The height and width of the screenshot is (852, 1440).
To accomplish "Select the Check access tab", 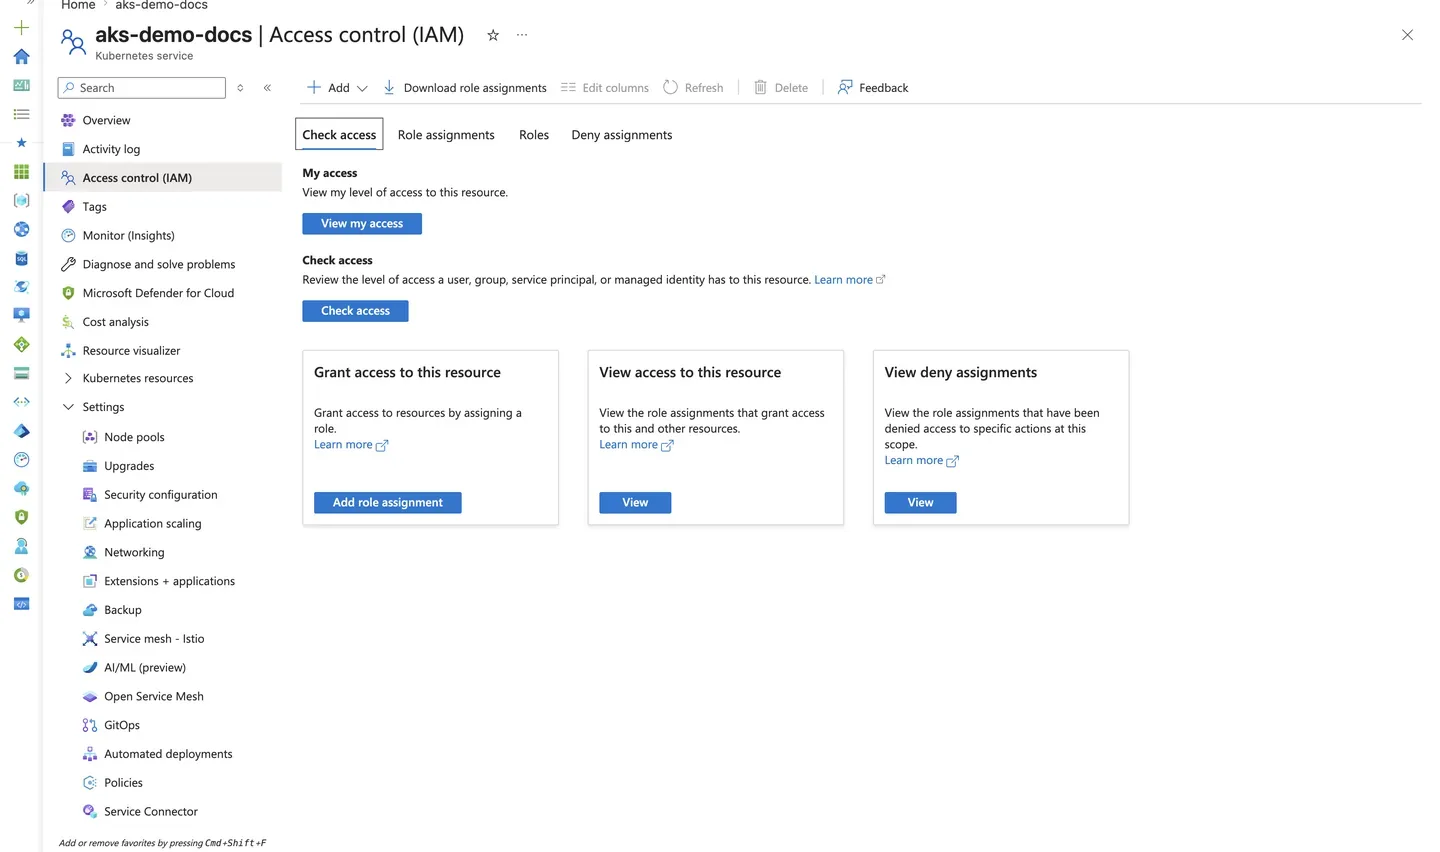I will tap(339, 135).
